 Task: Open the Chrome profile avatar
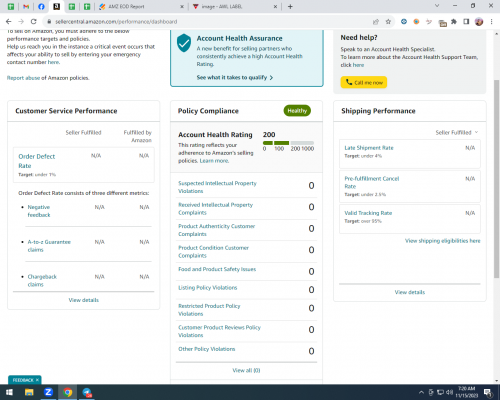click(479, 22)
